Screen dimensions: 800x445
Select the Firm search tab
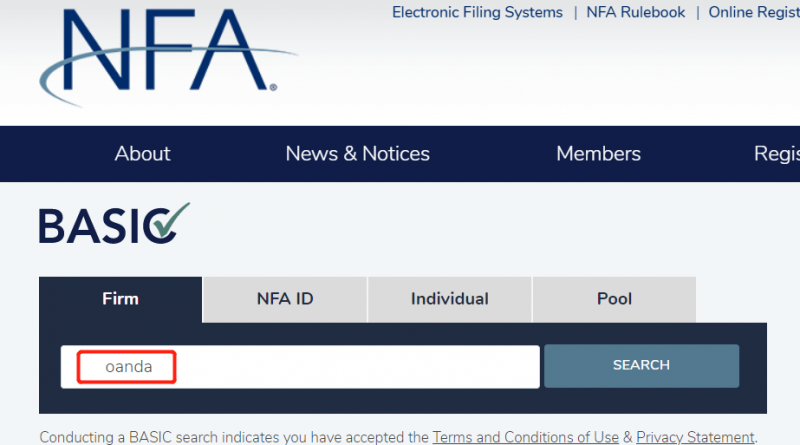(x=120, y=299)
